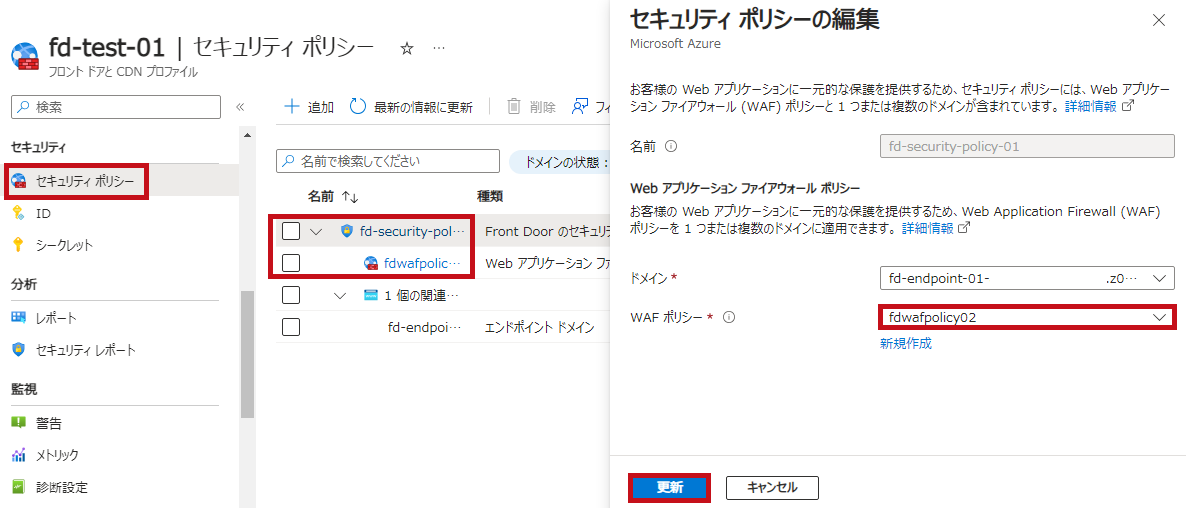Click the fd-endpoi domain name text
Image resolution: width=1186 pixels, height=508 pixels.
click(424, 327)
